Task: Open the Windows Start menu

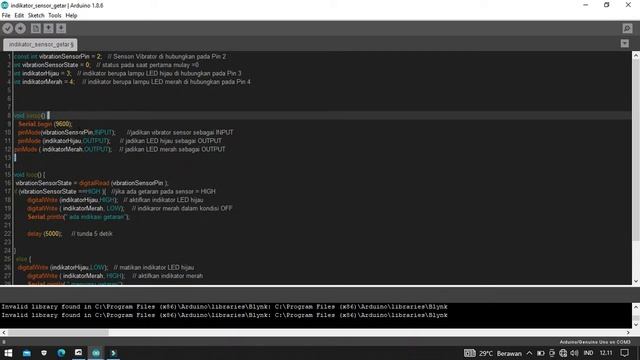Action: 8,353
